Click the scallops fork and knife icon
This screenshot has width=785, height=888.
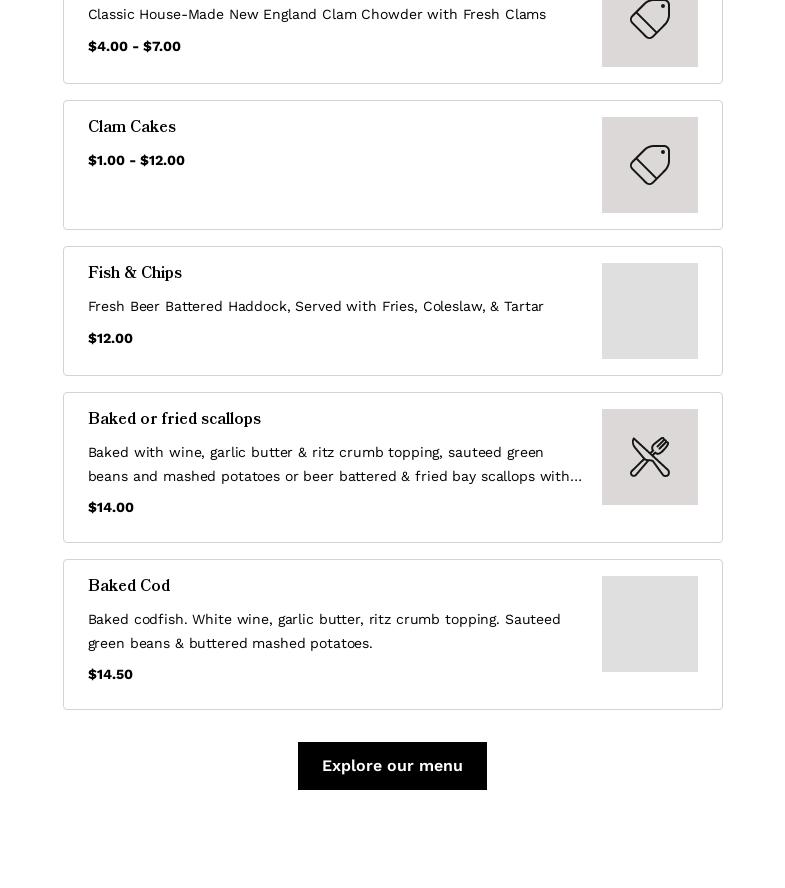tap(650, 457)
